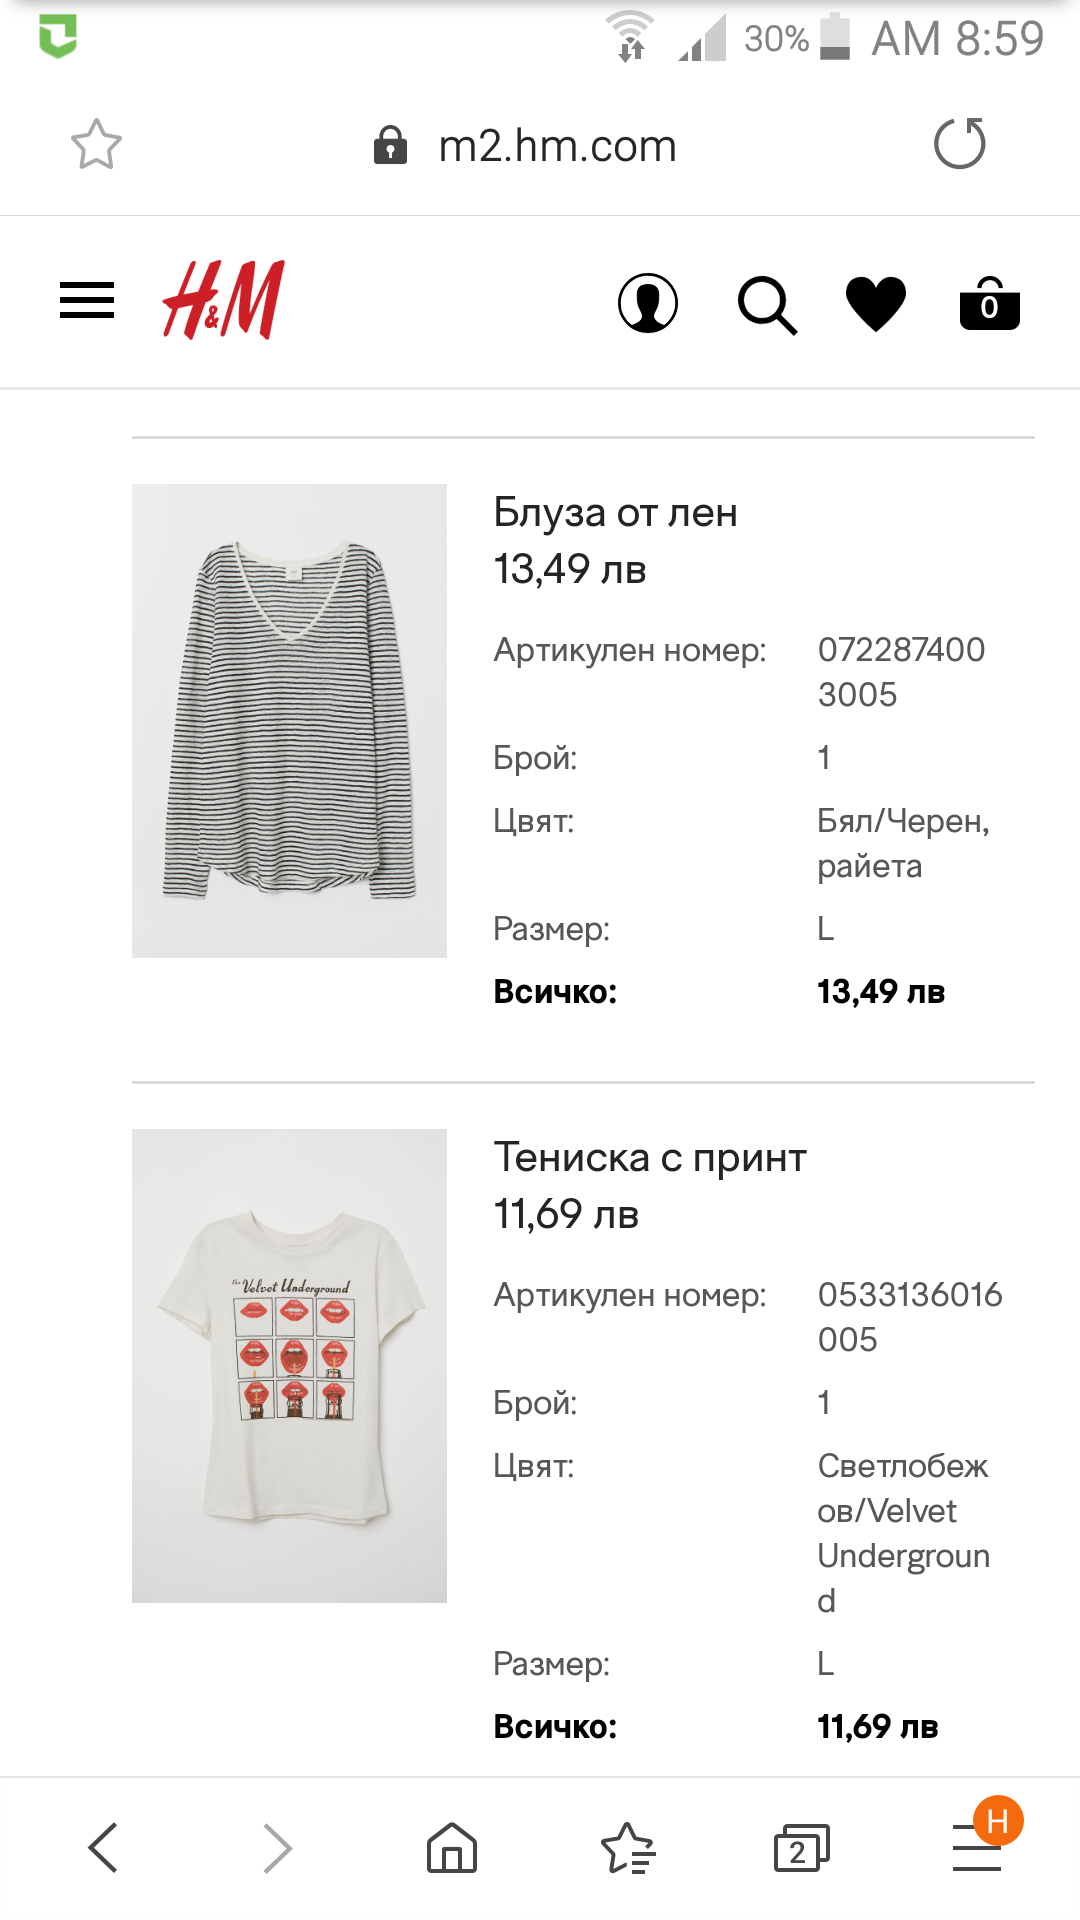This screenshot has height=1920, width=1080.
Task: Open the shopping bag
Action: point(989,303)
